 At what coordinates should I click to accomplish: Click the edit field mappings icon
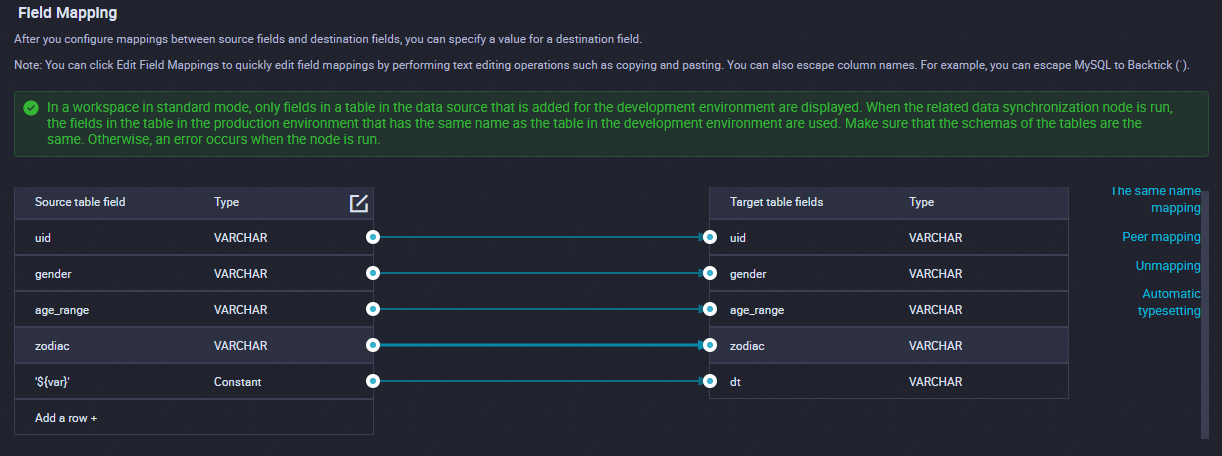359,203
